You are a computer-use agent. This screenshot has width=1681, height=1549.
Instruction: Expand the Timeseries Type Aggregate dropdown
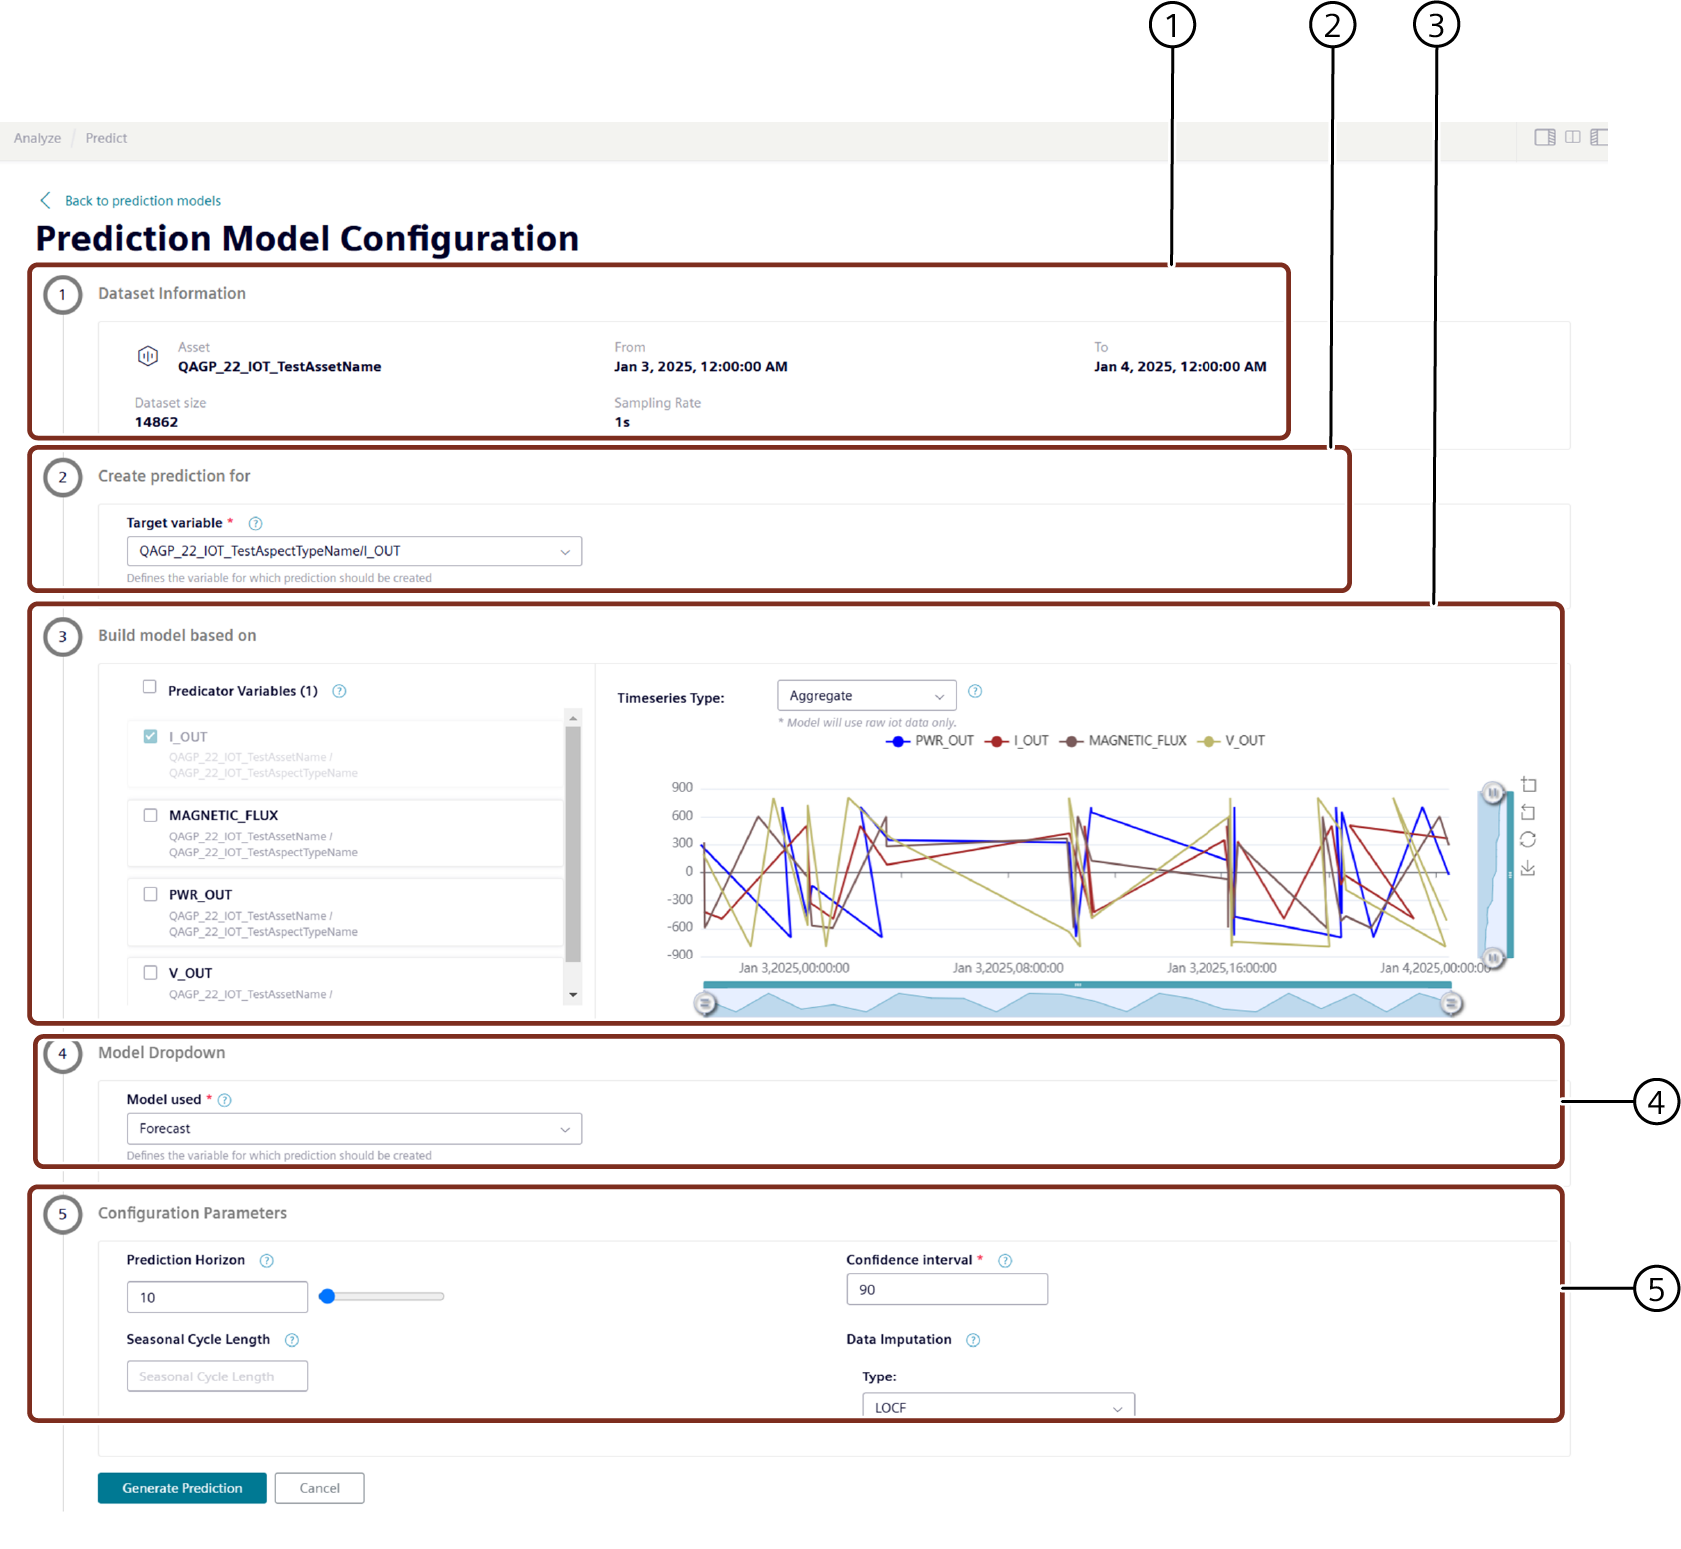866,696
